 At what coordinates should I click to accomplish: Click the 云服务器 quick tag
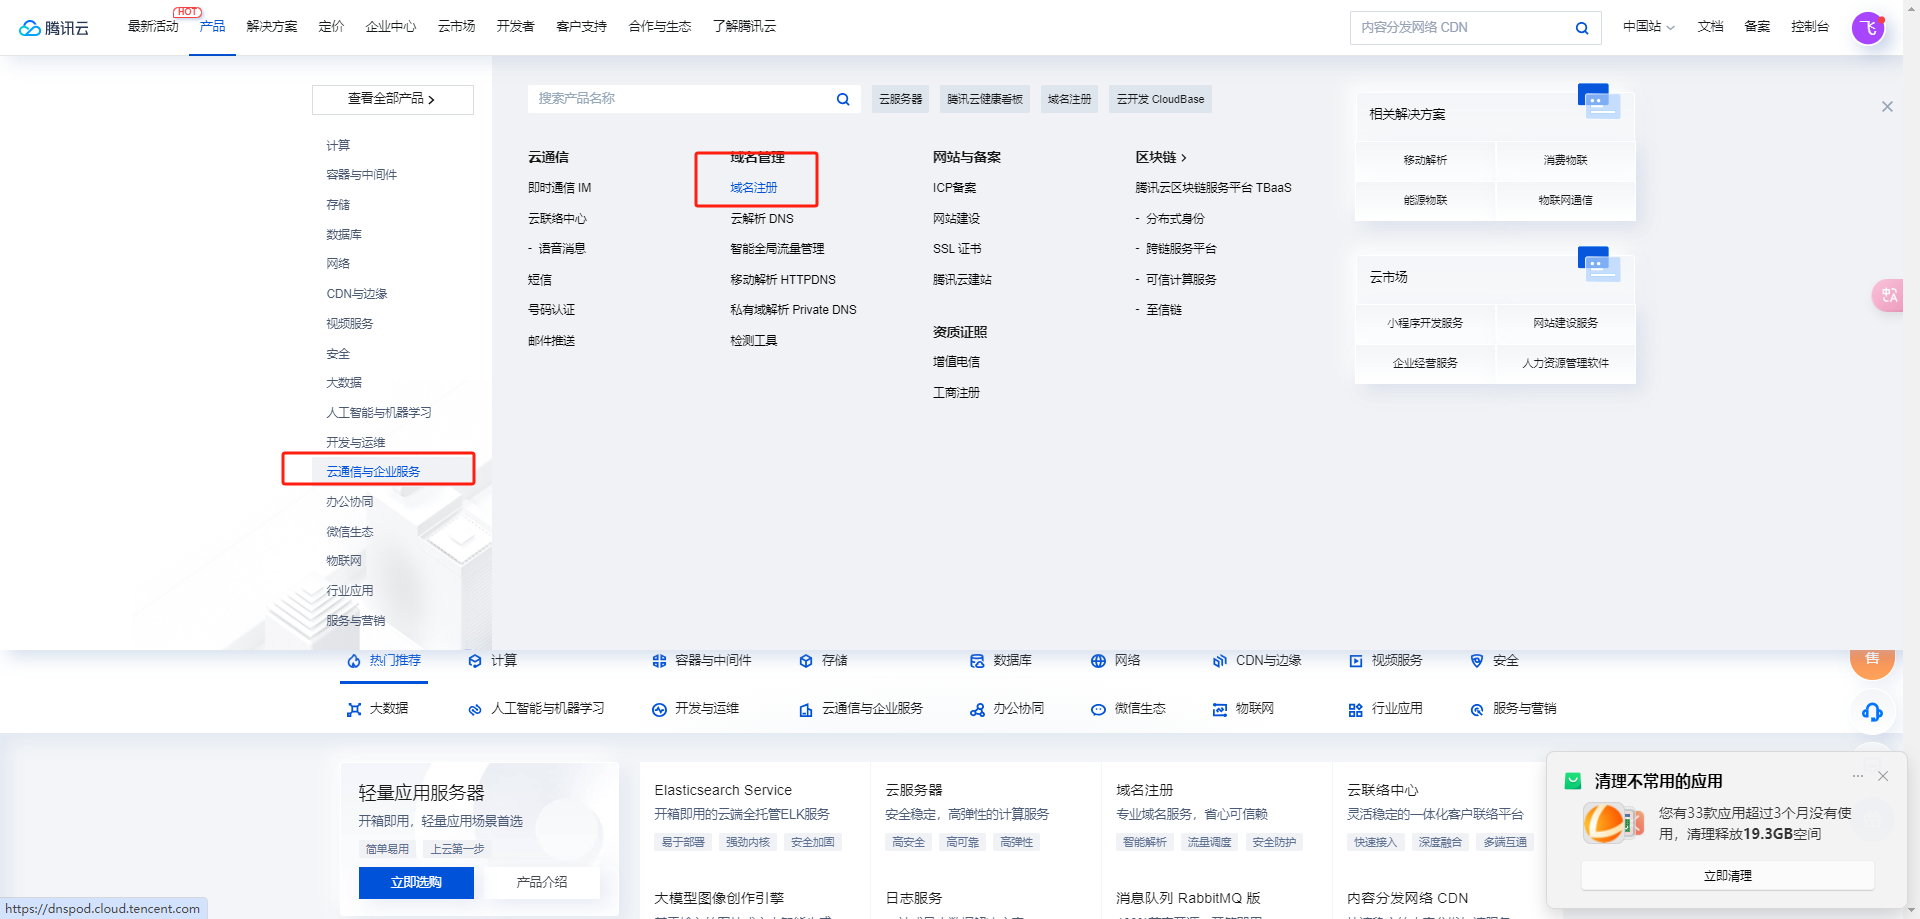[x=901, y=99]
